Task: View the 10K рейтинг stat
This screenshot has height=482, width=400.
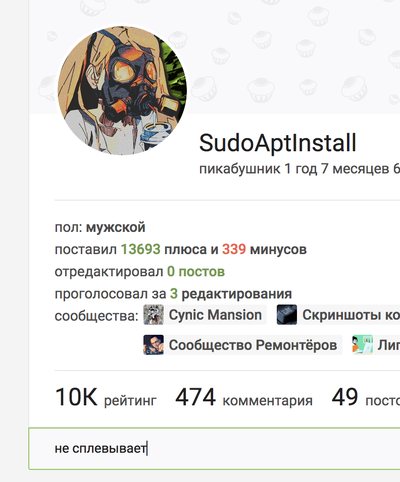Action: (106, 397)
